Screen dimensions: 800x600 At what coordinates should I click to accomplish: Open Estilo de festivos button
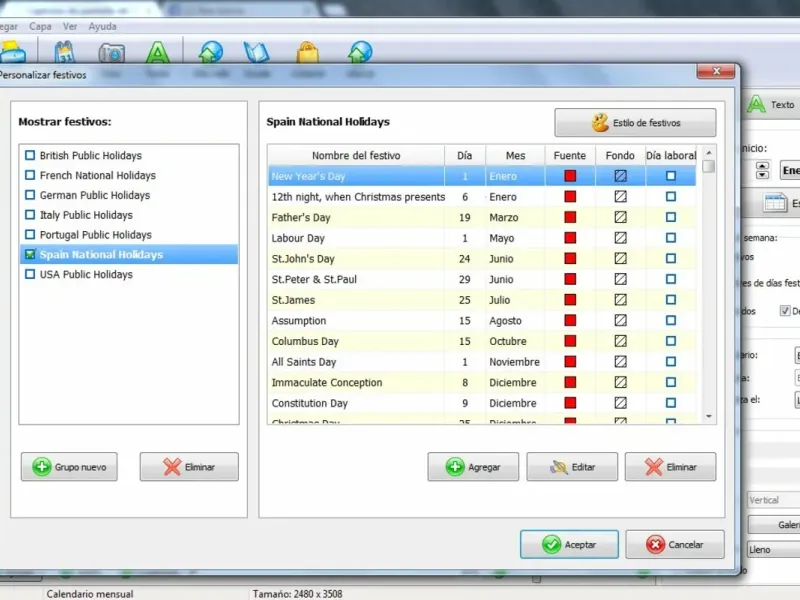(635, 122)
